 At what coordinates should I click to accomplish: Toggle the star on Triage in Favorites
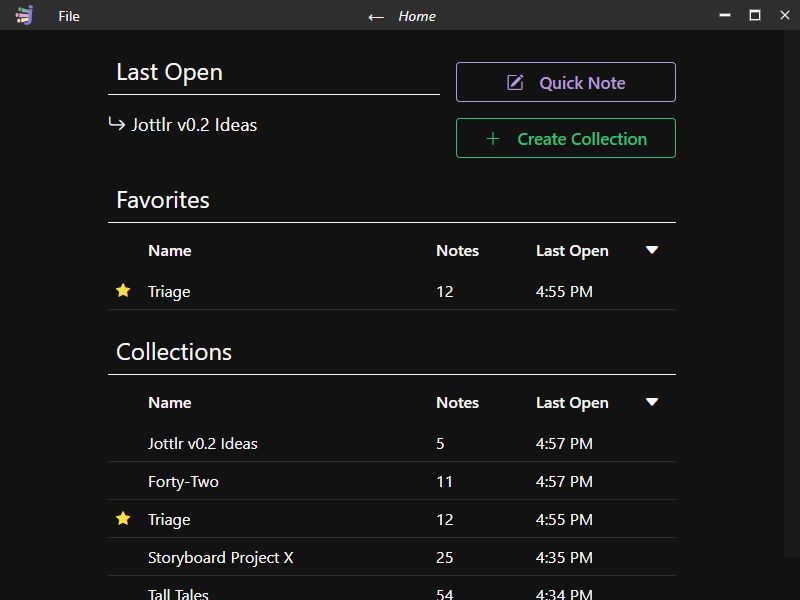(x=122, y=290)
